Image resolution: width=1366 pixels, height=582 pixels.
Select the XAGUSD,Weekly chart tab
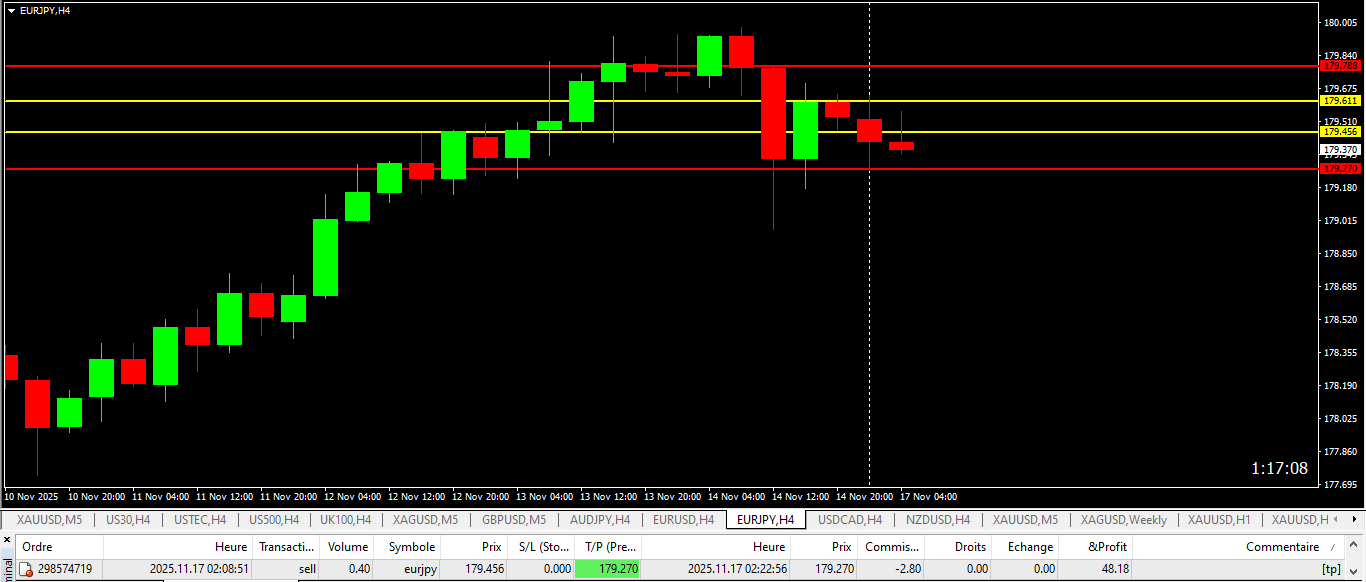click(1123, 520)
